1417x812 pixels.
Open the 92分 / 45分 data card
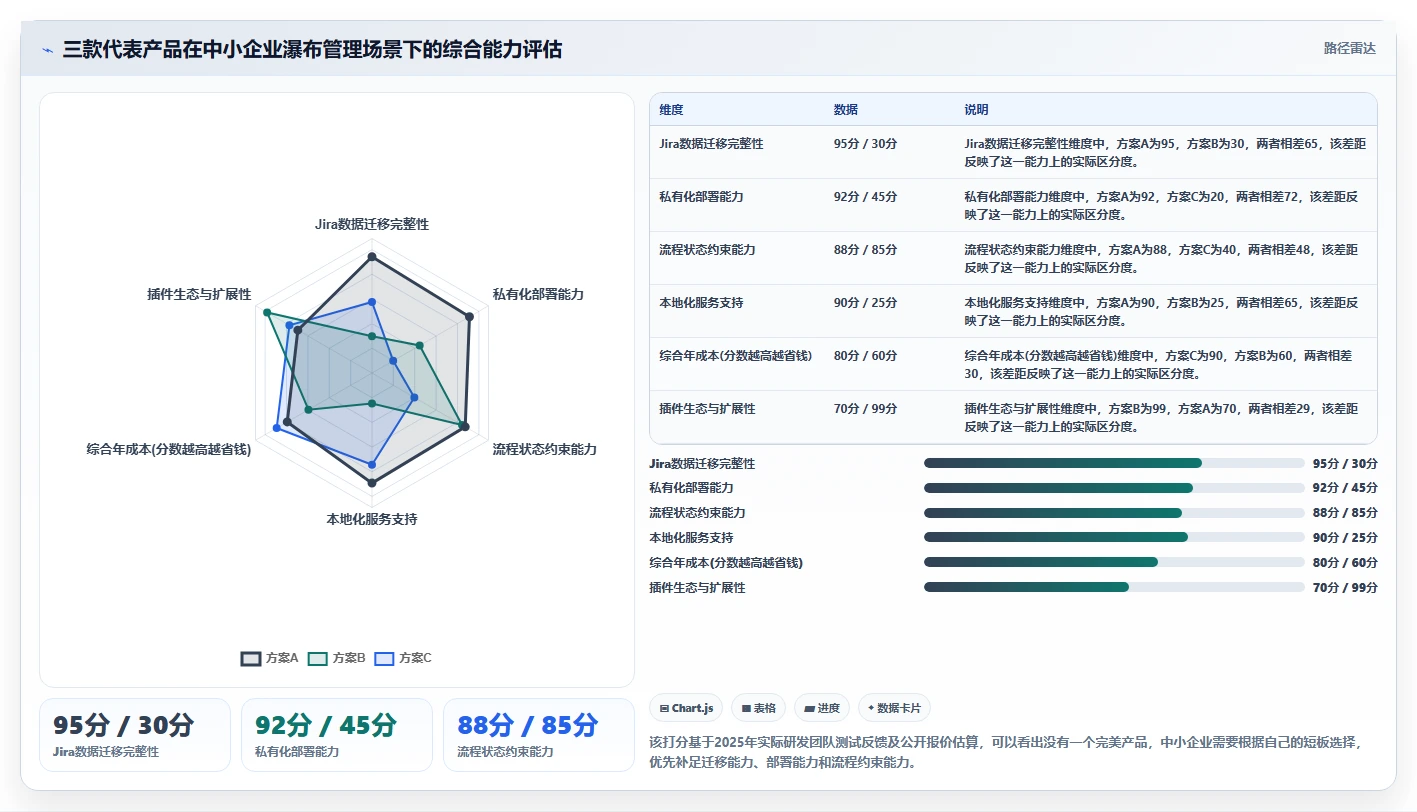pyautogui.click(x=337, y=735)
